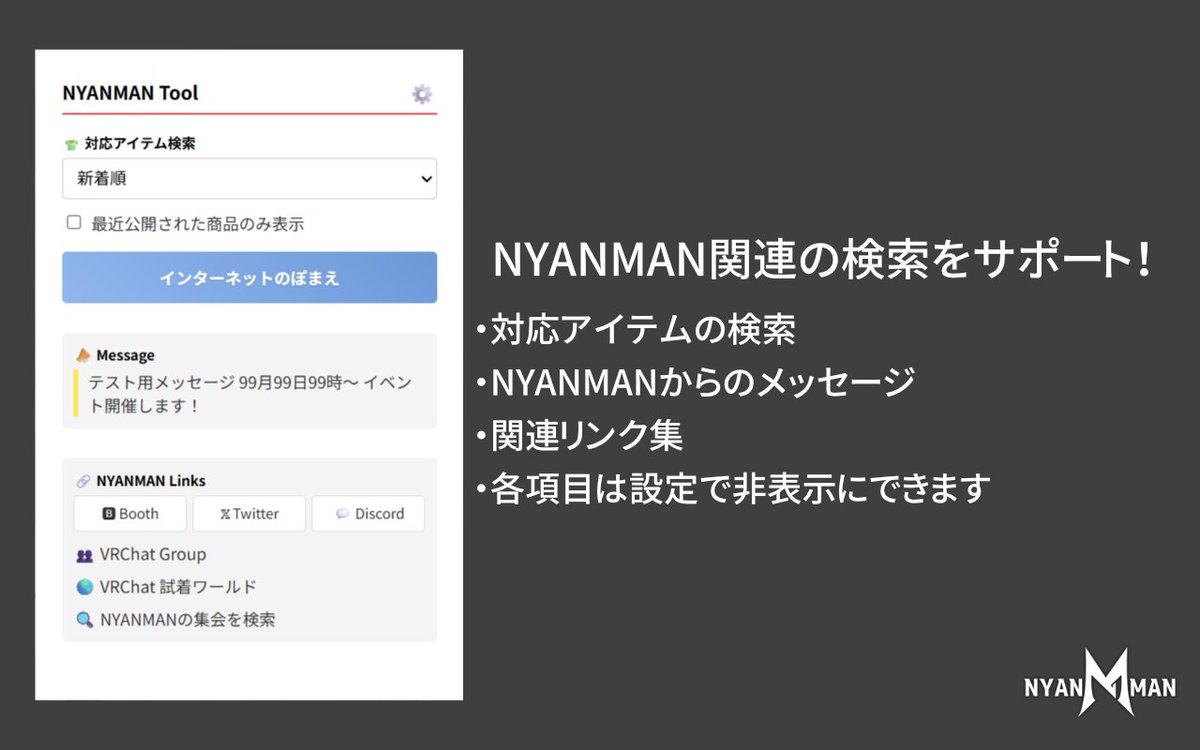Click the bullet text NYANMANからのメッセージ
The height and width of the screenshot is (750, 1200).
tap(702, 383)
